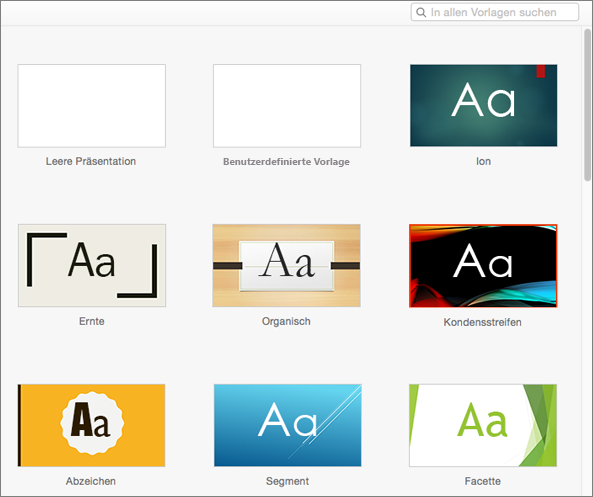Pick the Ion theme thumbnail
Image resolution: width=593 pixels, height=497 pixels.
483,106
